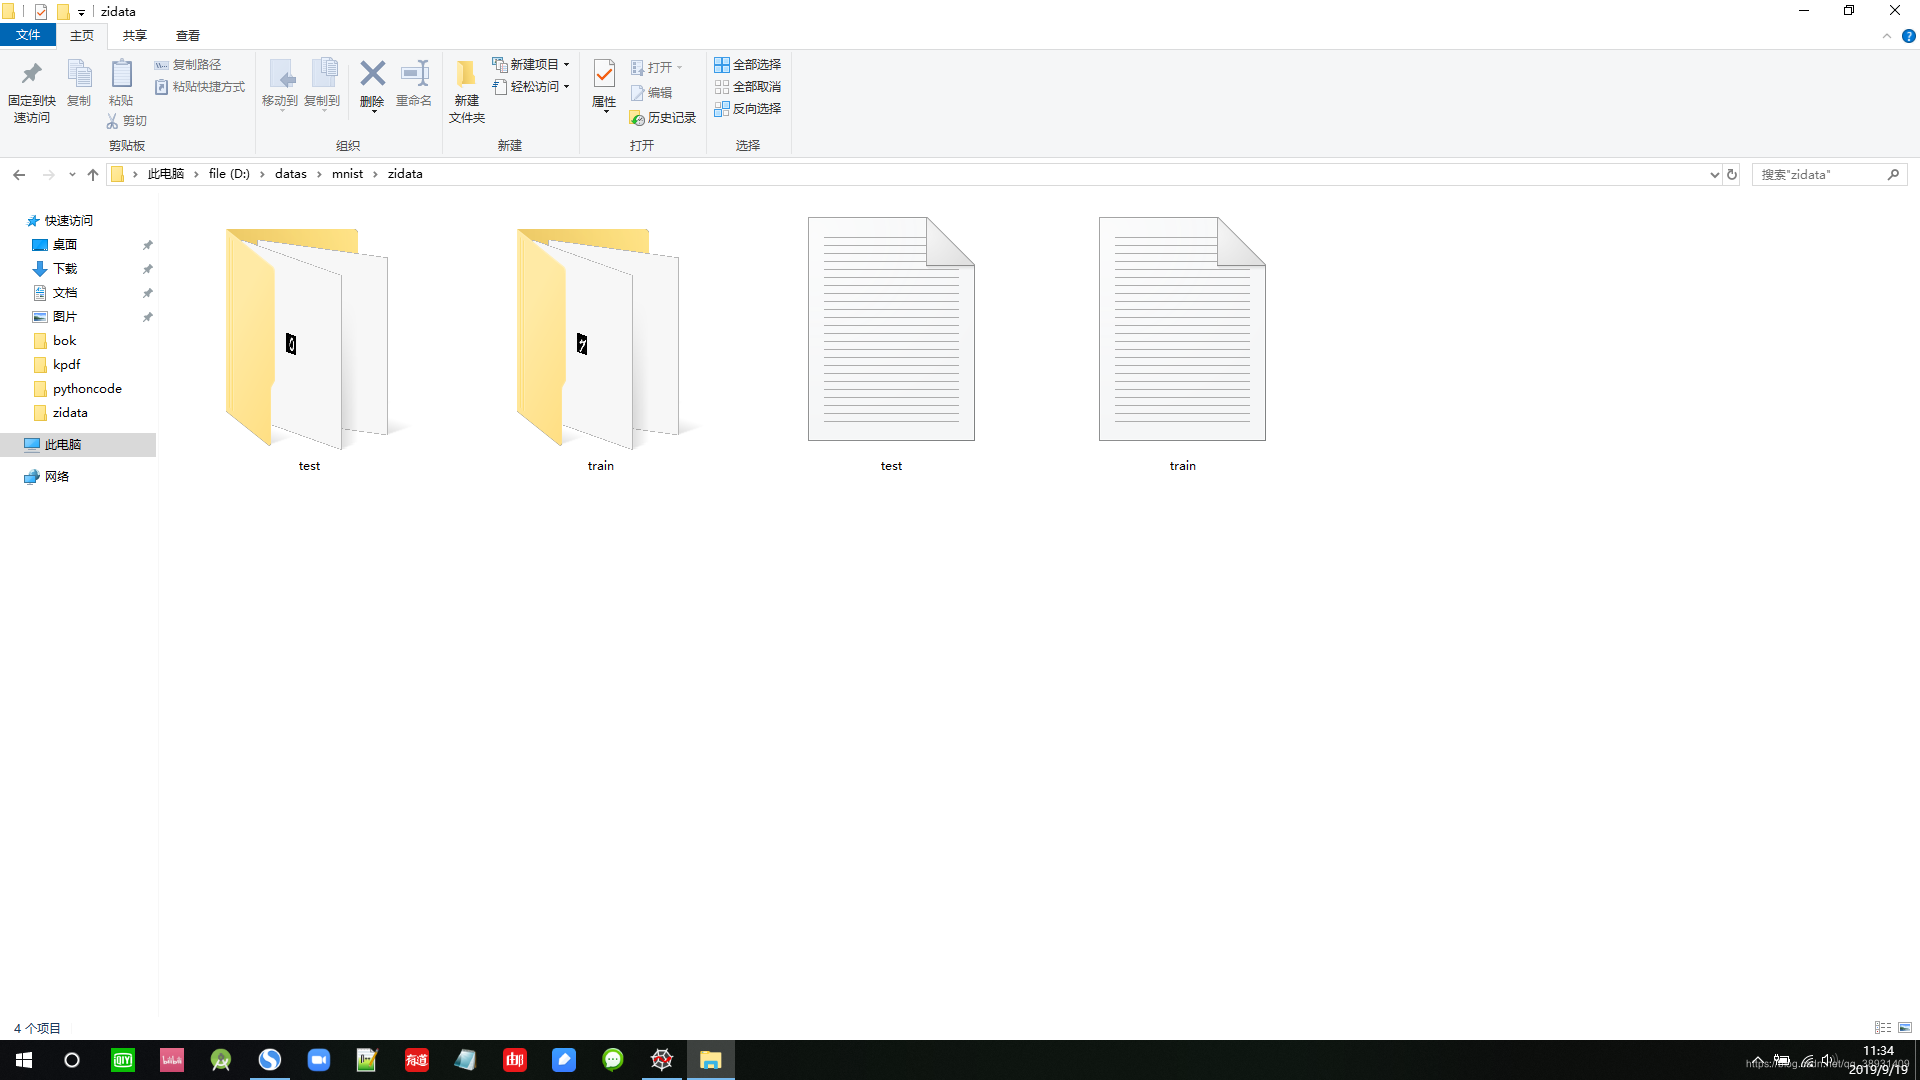The width and height of the screenshot is (1920, 1080).
Task: Expand Easy Access (轻松访问) dropdown
Action: (566, 87)
